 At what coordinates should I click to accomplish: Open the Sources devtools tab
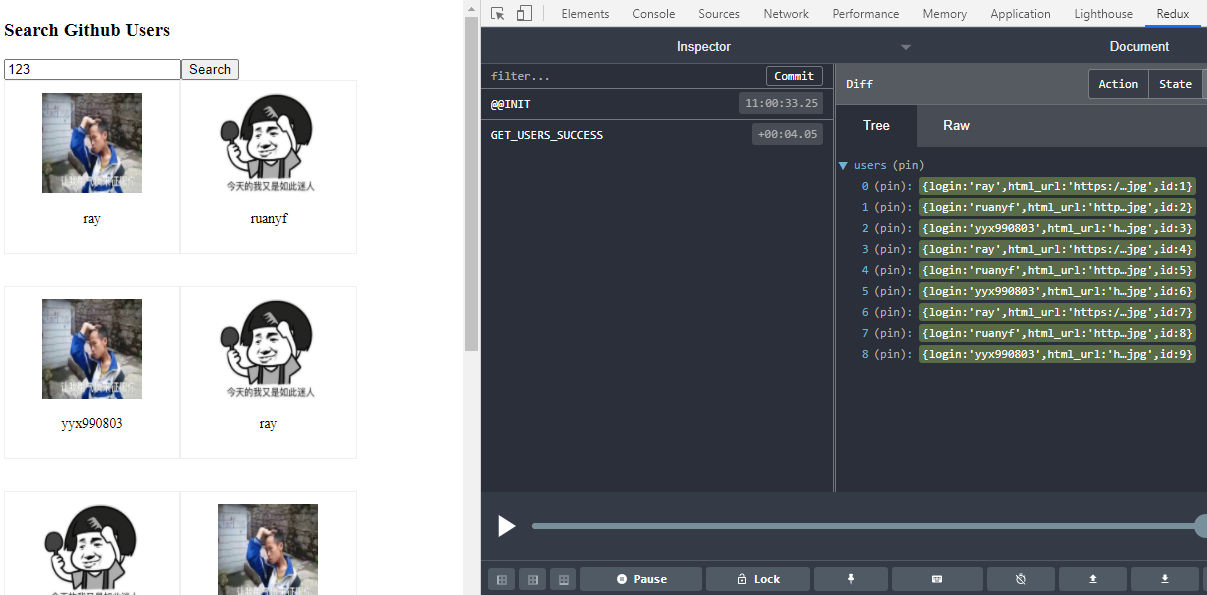[719, 14]
